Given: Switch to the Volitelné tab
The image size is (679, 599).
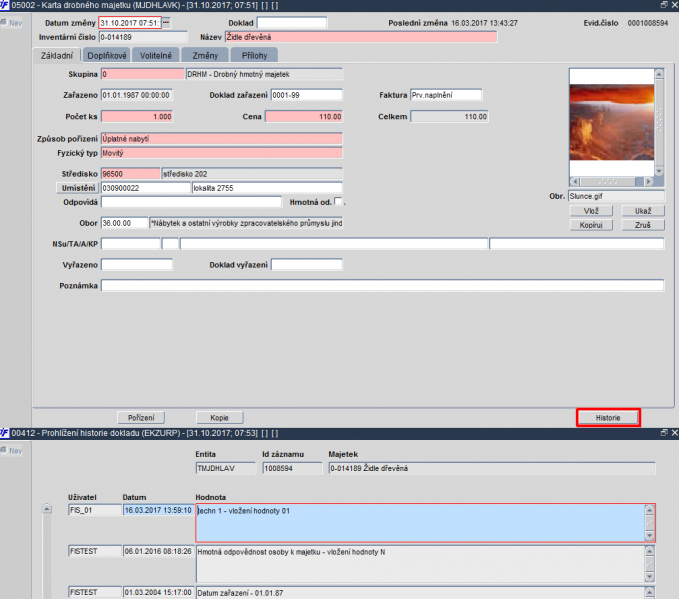Looking at the screenshot, I should [155, 55].
